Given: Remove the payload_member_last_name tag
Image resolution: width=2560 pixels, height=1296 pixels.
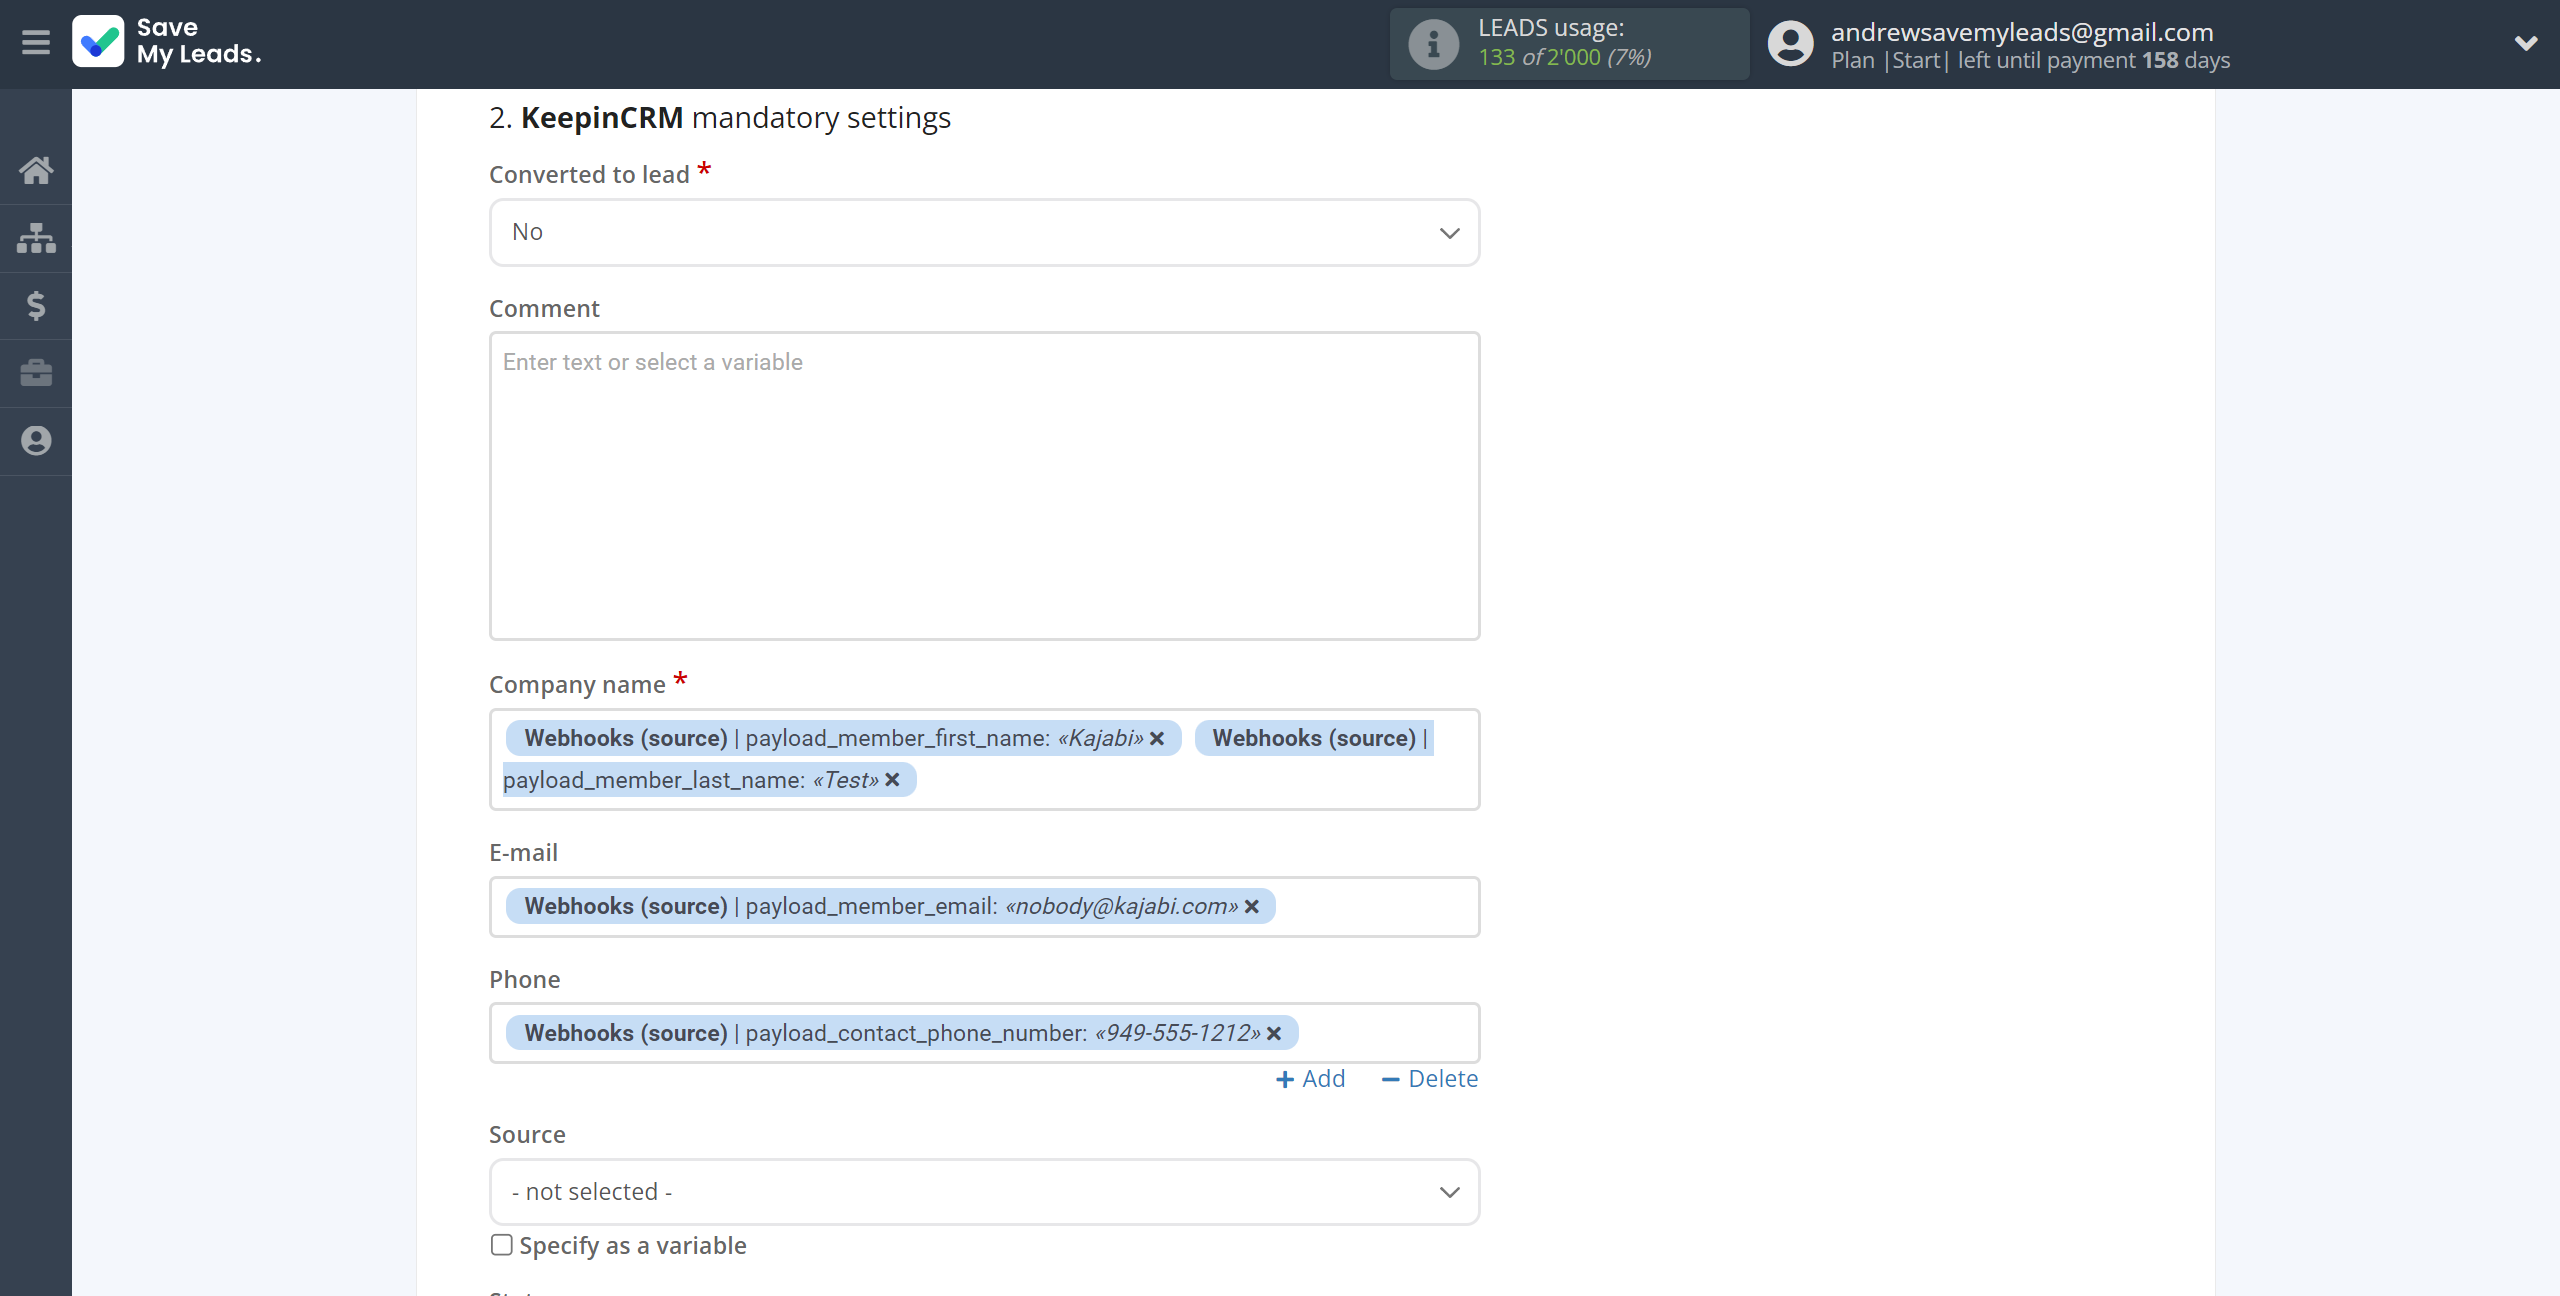Looking at the screenshot, I should click(x=892, y=780).
